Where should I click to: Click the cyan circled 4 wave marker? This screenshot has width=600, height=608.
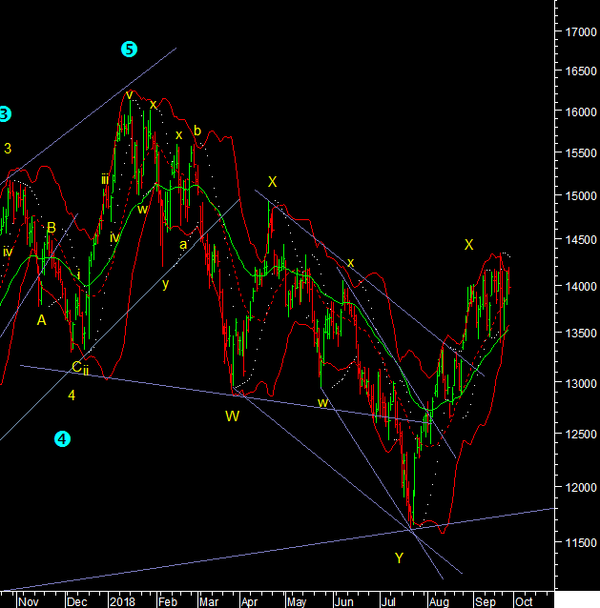tap(63, 438)
